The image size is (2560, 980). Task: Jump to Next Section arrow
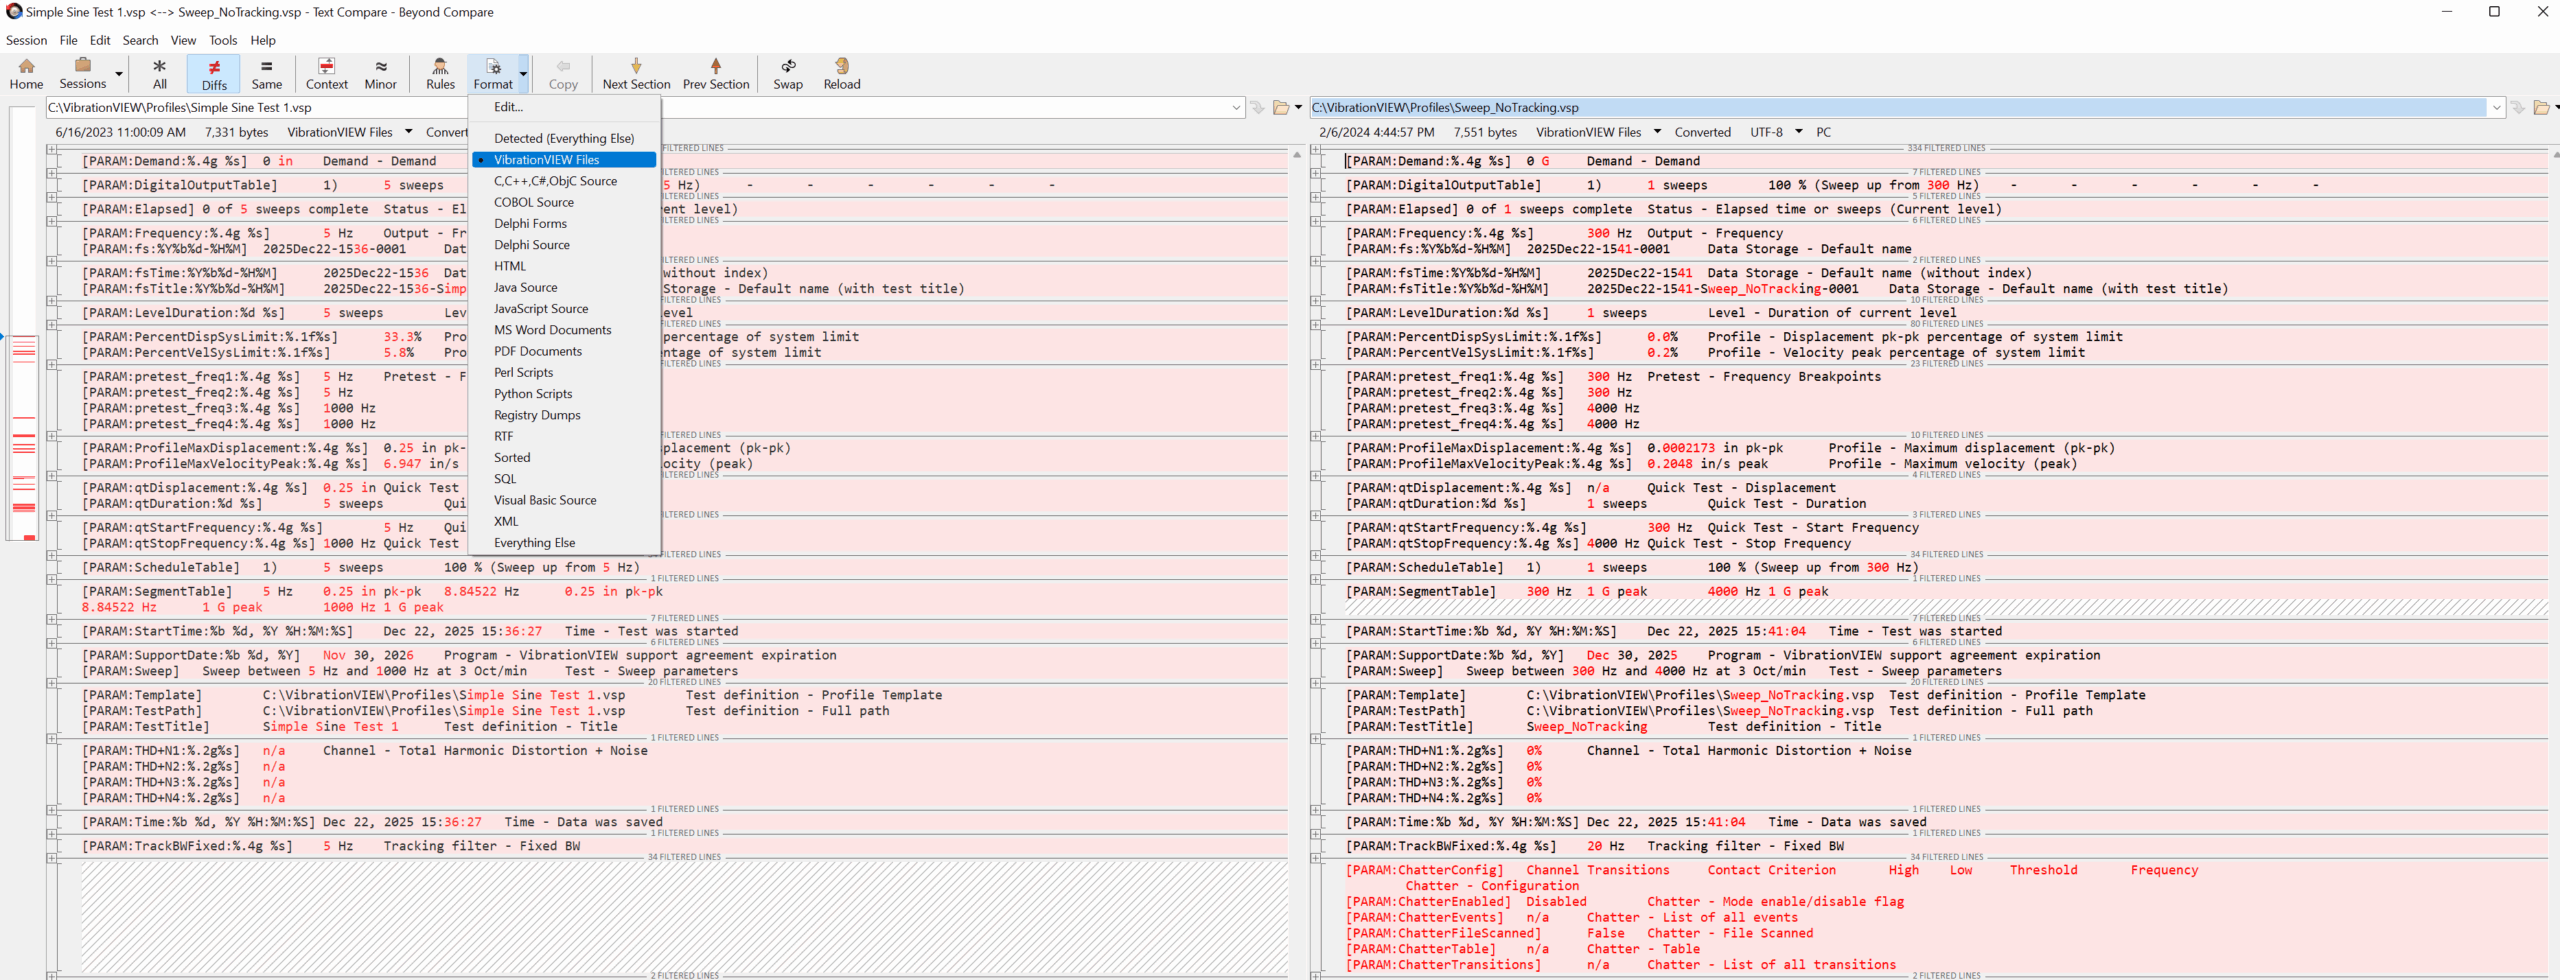point(636,73)
